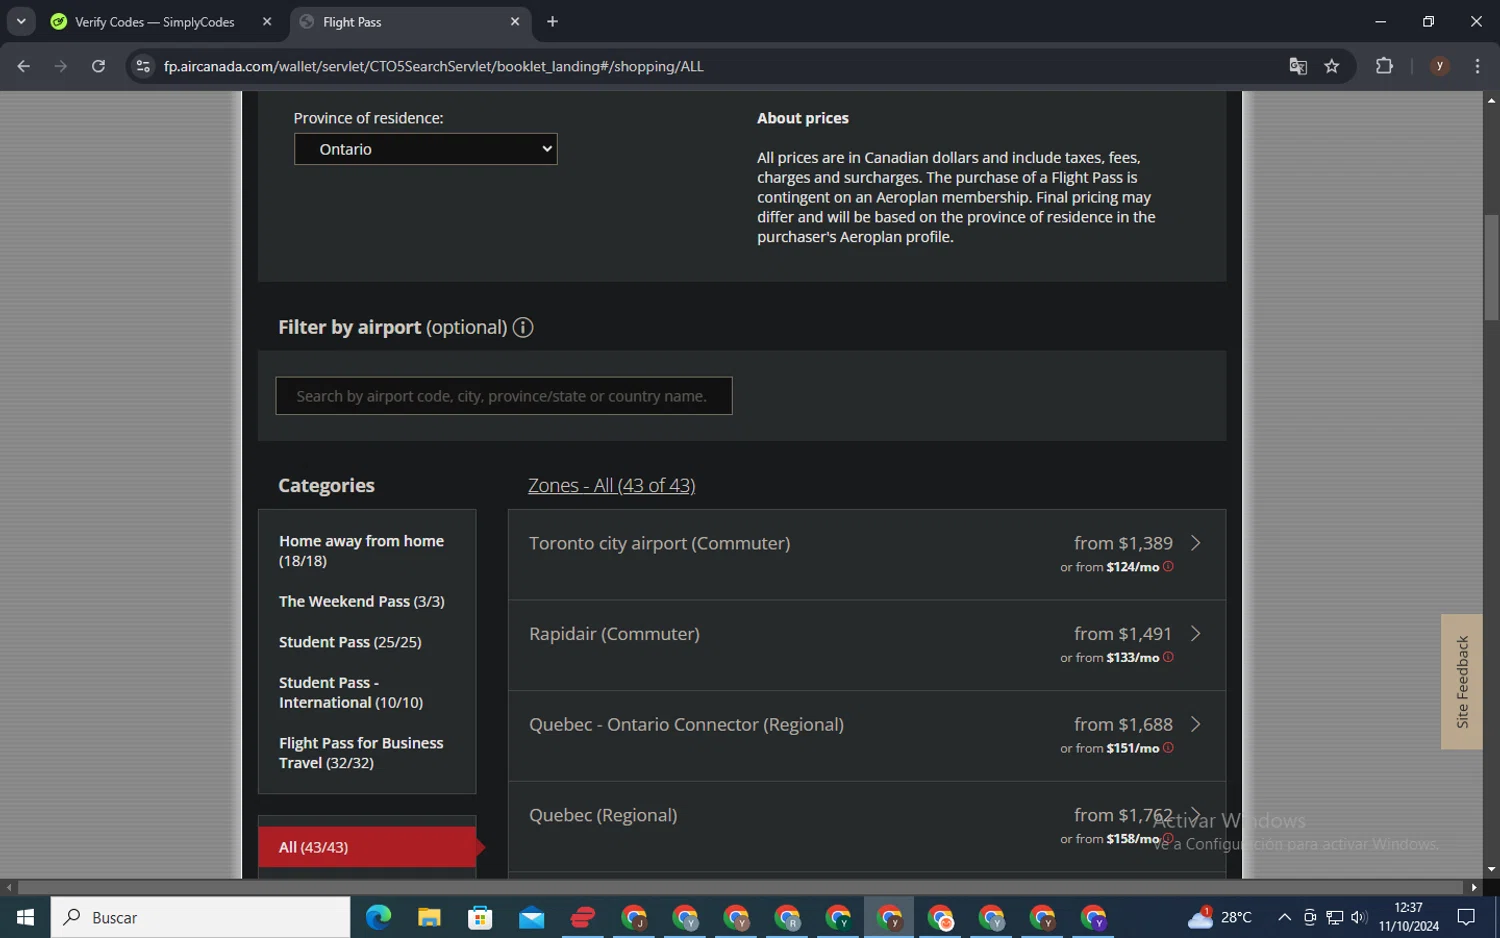Click the Categories heading
The height and width of the screenshot is (938, 1500).
[326, 485]
